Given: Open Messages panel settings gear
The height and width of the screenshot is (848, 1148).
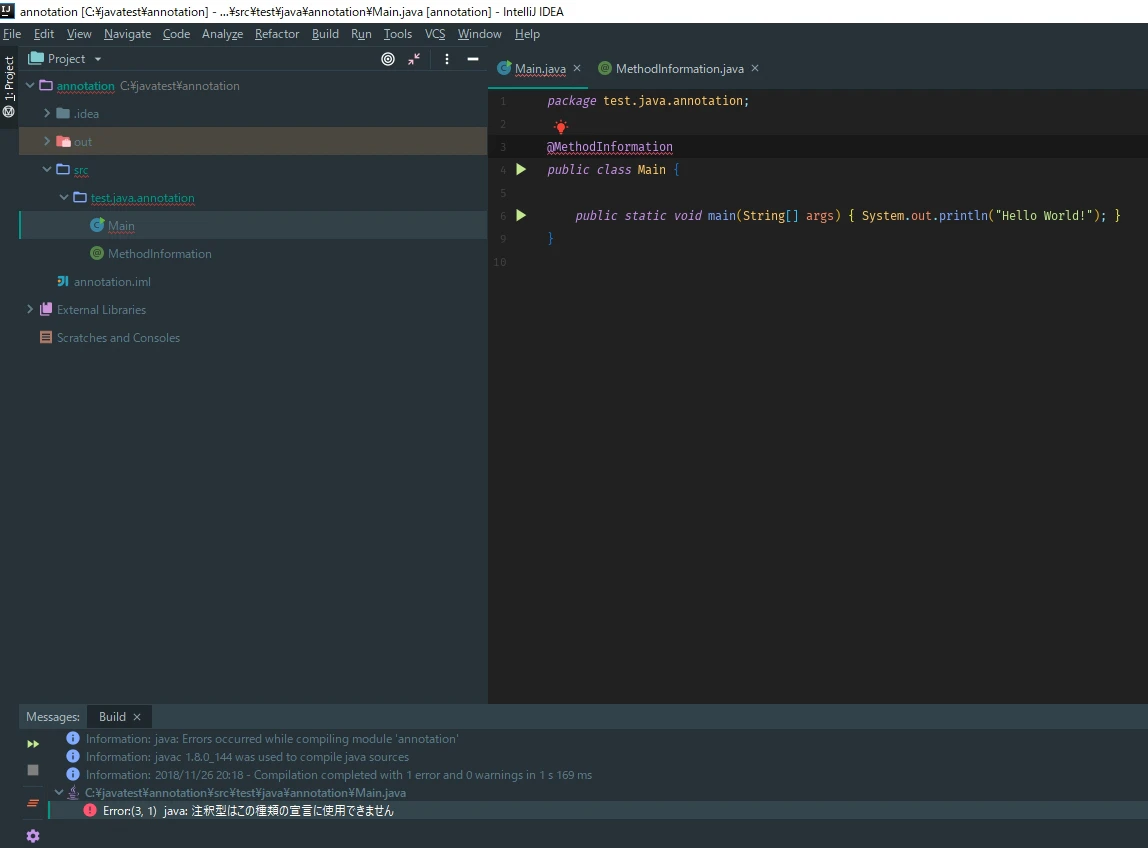Looking at the screenshot, I should [x=33, y=836].
